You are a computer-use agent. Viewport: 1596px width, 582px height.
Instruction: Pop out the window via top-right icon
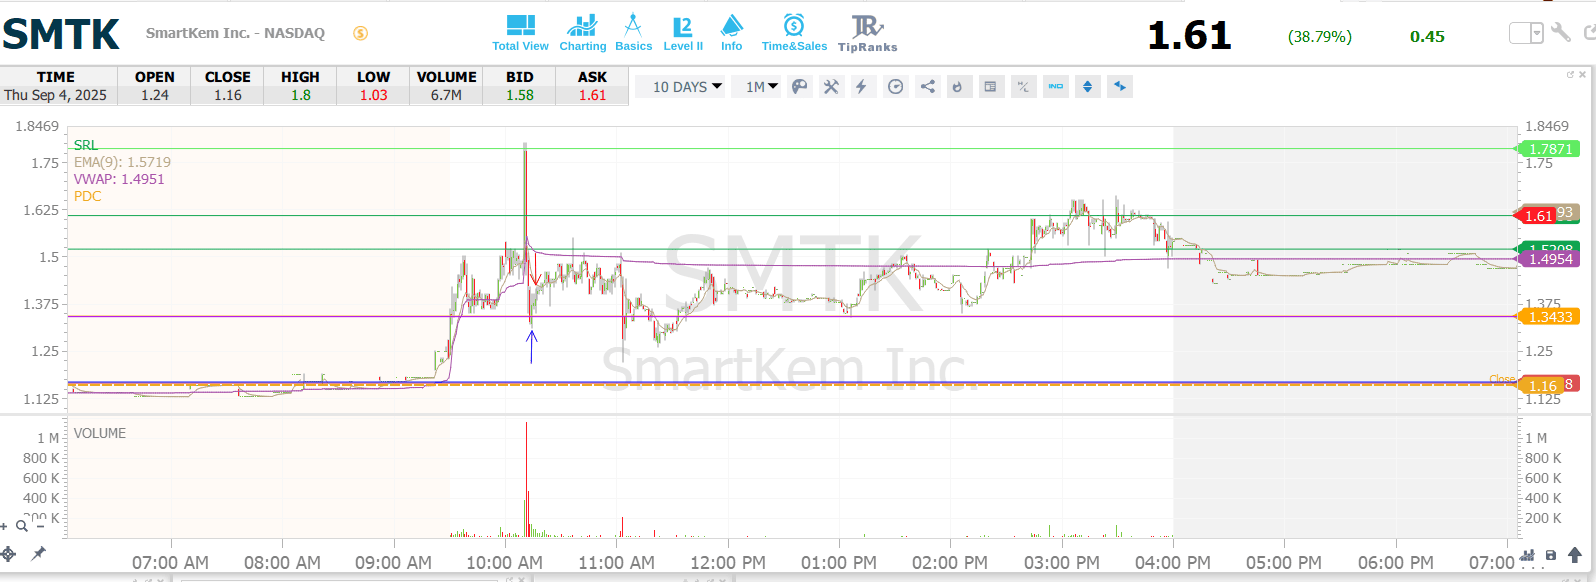(1589, 33)
